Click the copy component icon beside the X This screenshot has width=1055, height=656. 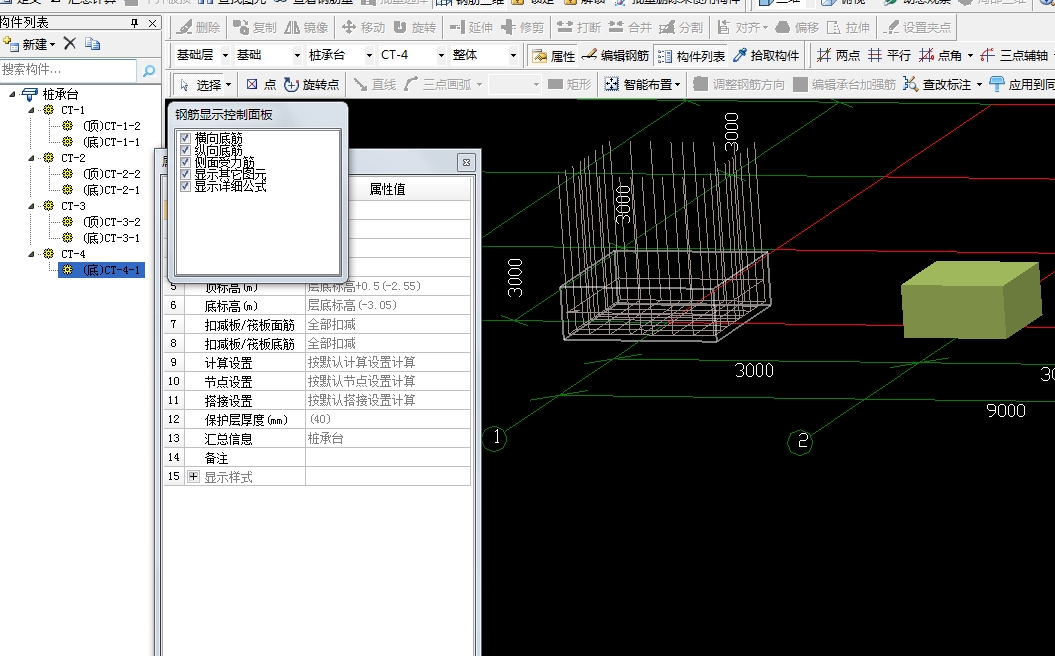pyautogui.click(x=92, y=44)
